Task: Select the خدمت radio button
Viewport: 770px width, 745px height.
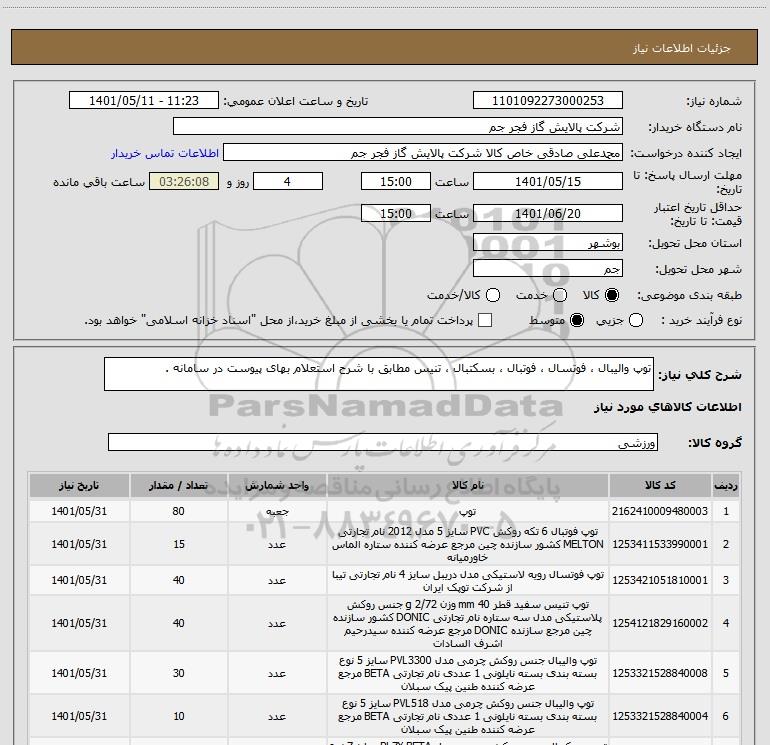Action: (560, 295)
